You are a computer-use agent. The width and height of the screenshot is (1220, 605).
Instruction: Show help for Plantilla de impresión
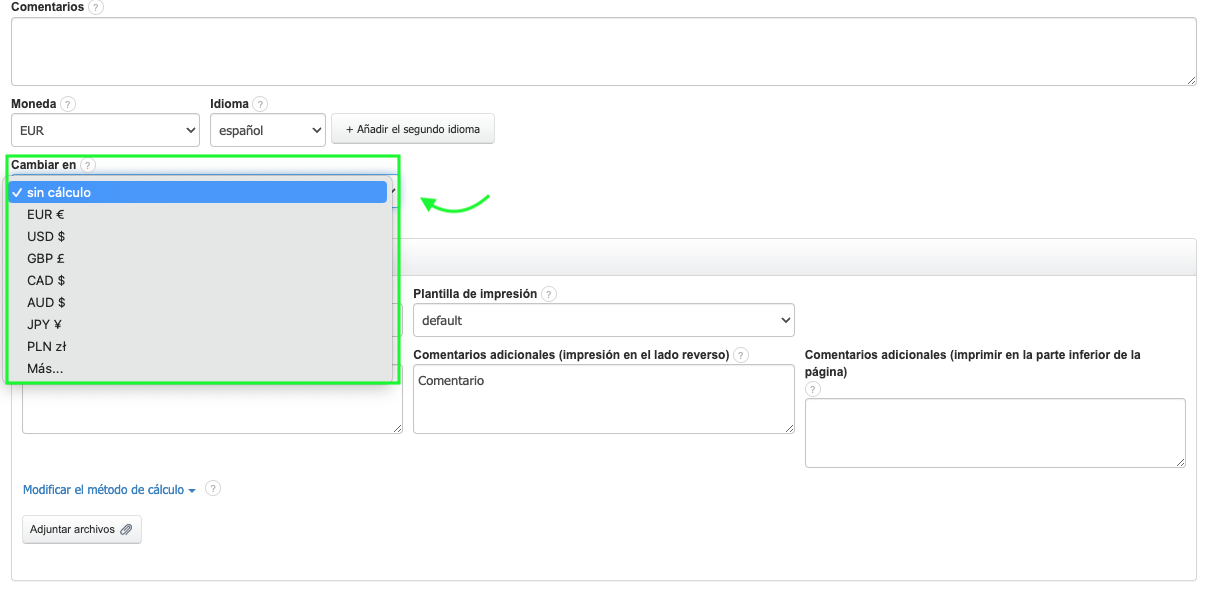[x=549, y=294]
